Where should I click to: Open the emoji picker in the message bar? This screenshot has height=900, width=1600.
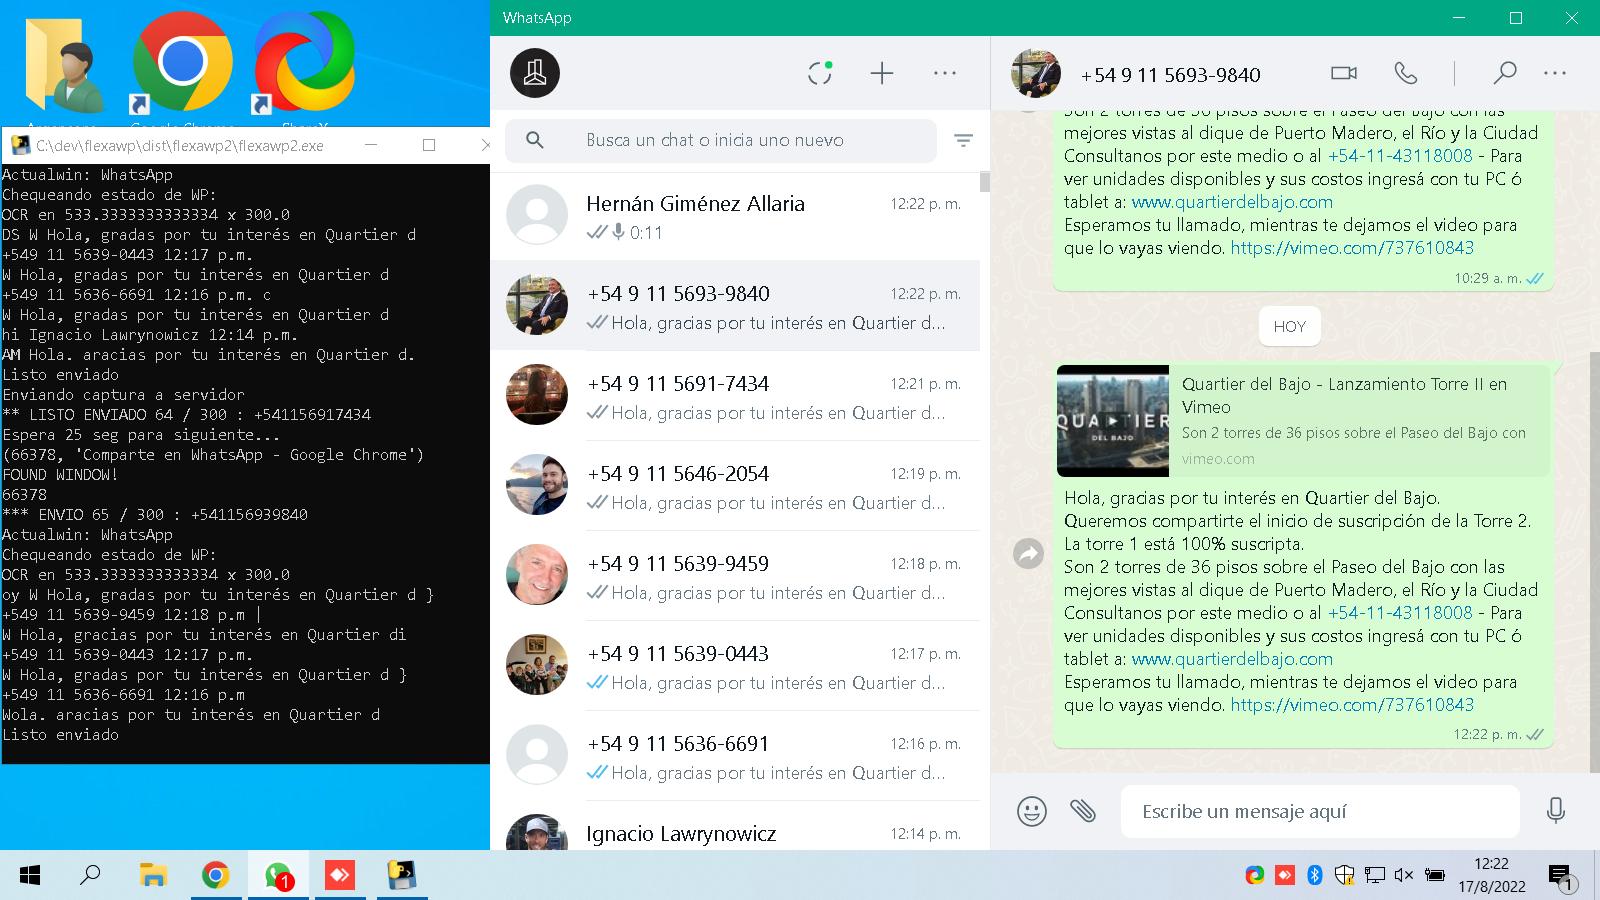coord(1032,811)
